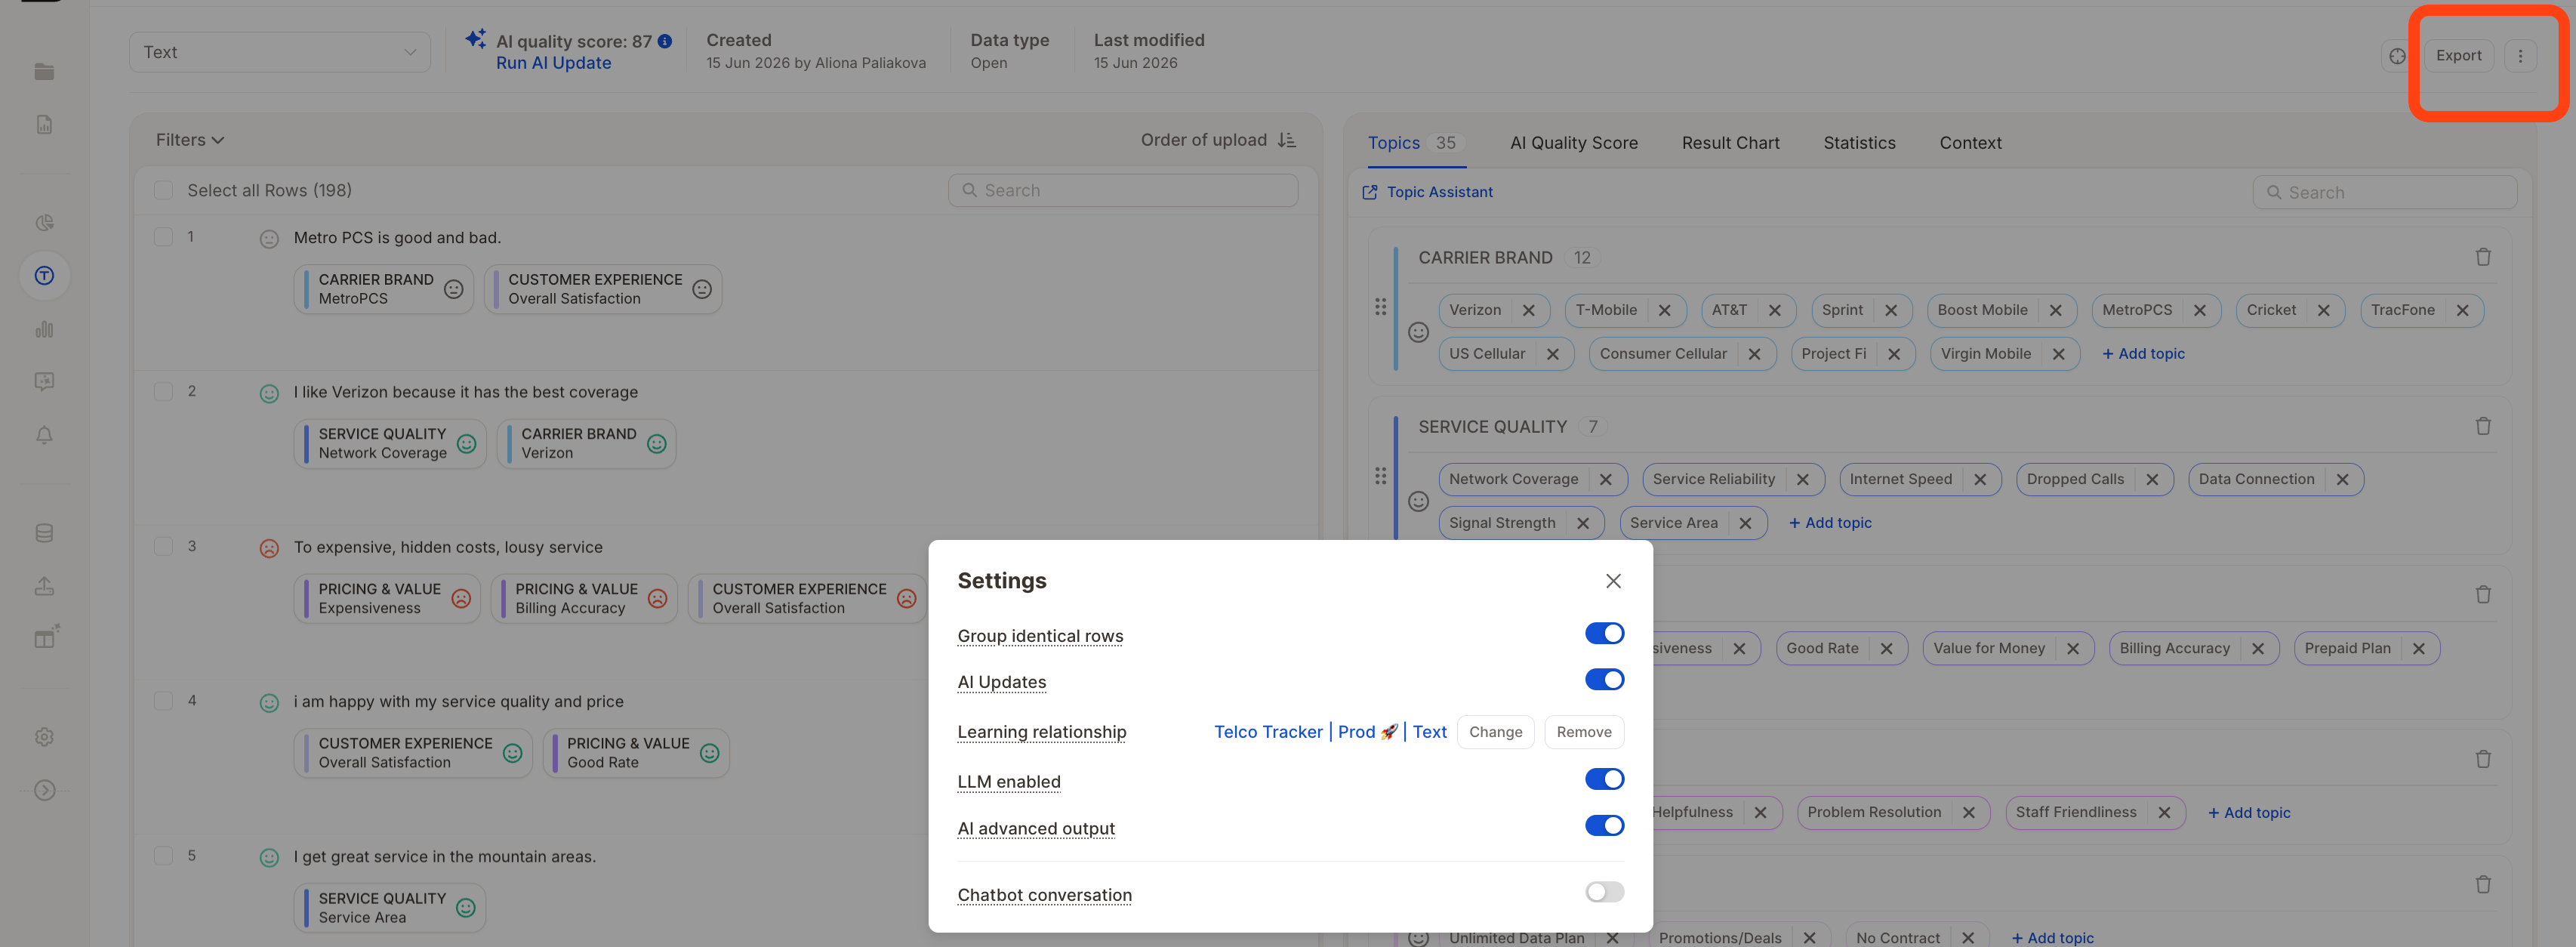This screenshot has height=947, width=2576.
Task: Click the Run AI Update link
Action: (553, 63)
